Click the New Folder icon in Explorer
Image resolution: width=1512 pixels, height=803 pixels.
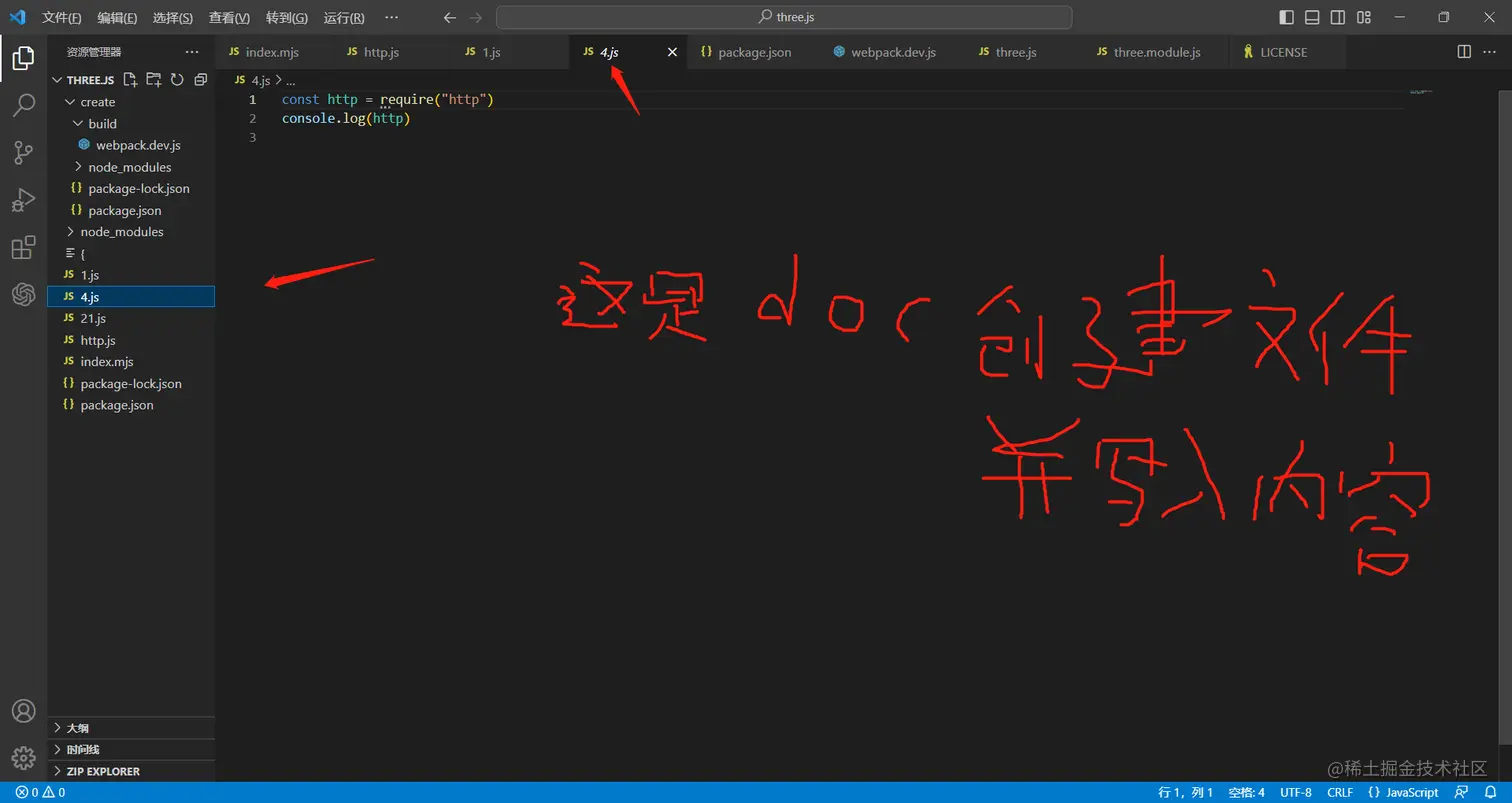(153, 79)
